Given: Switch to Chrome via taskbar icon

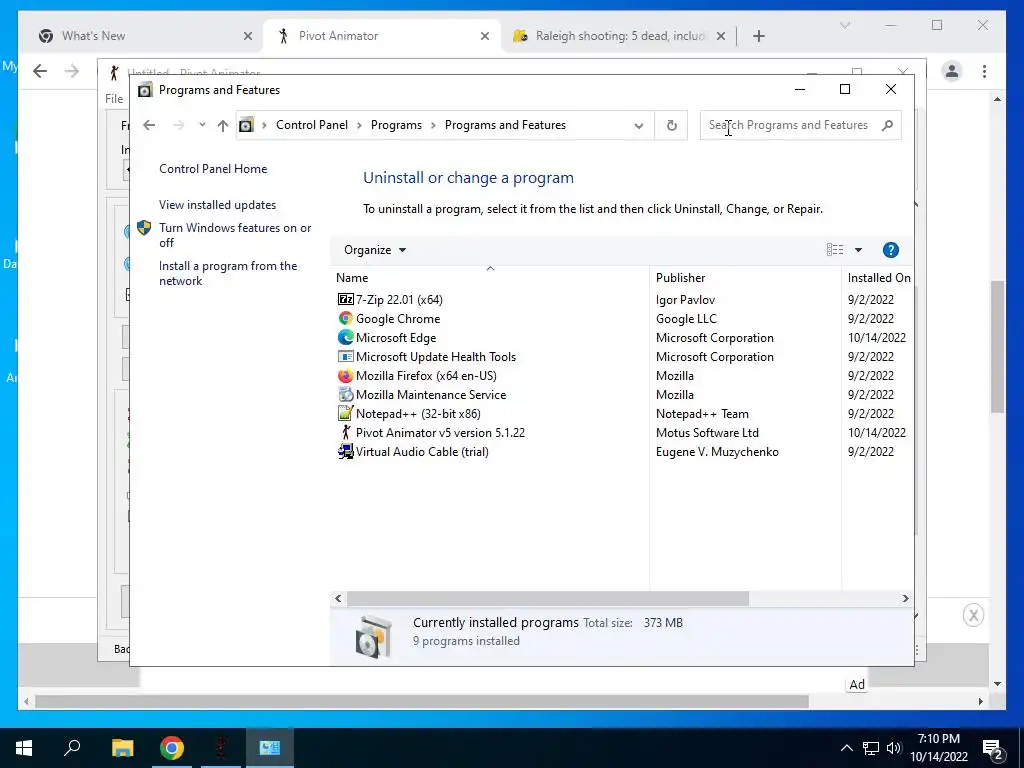Looking at the screenshot, I should tap(172, 748).
